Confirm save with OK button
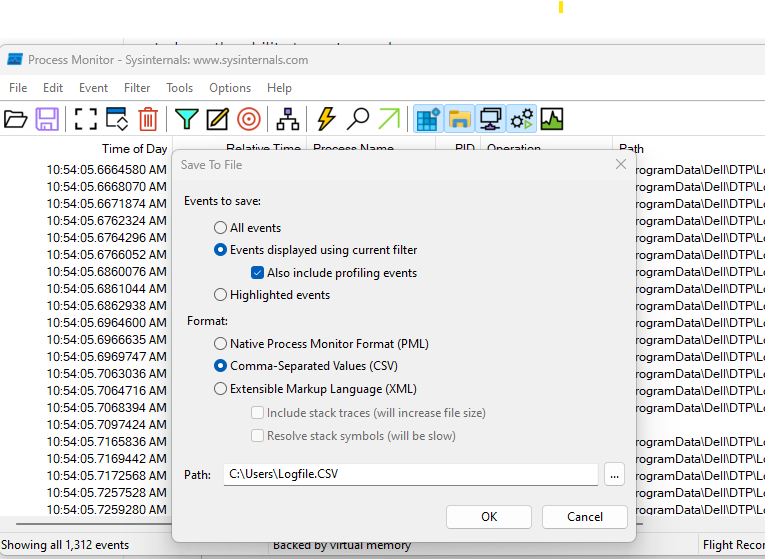 coord(489,517)
